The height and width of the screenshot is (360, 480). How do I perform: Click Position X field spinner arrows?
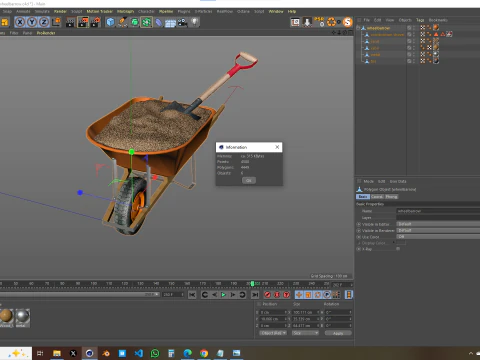click(286, 312)
